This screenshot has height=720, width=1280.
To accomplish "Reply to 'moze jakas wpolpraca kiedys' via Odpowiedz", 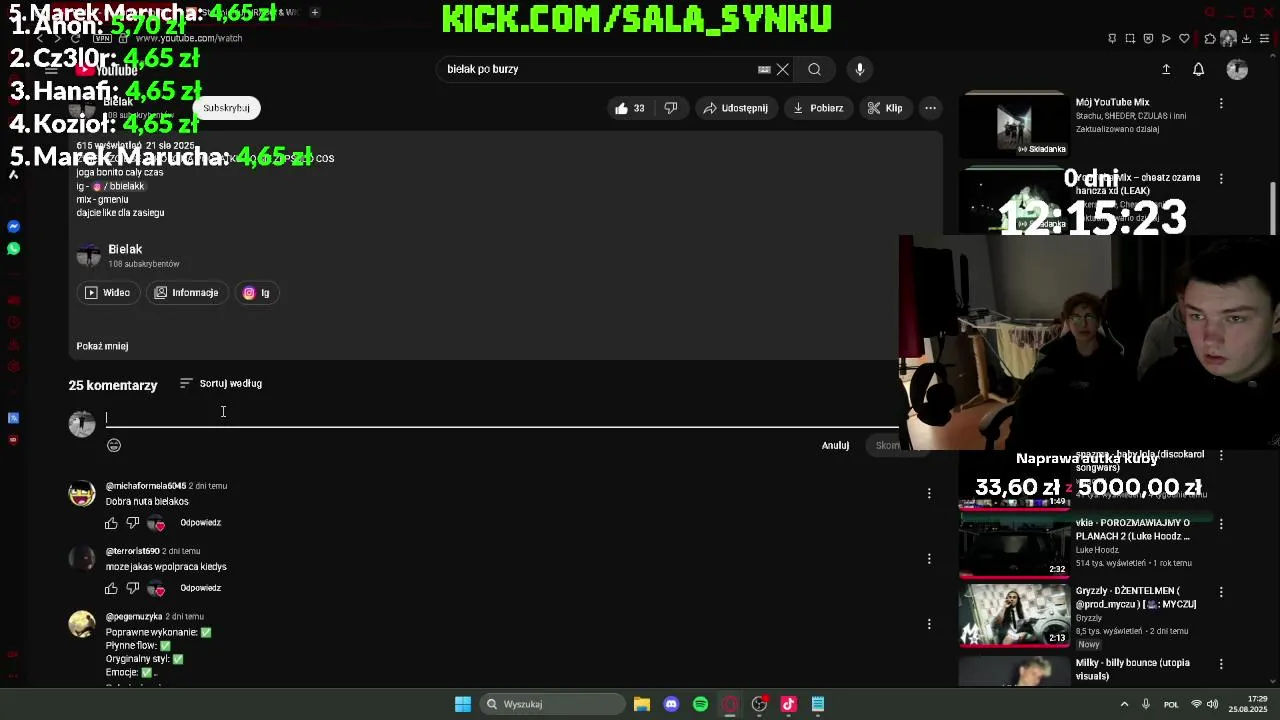I will (201, 588).
